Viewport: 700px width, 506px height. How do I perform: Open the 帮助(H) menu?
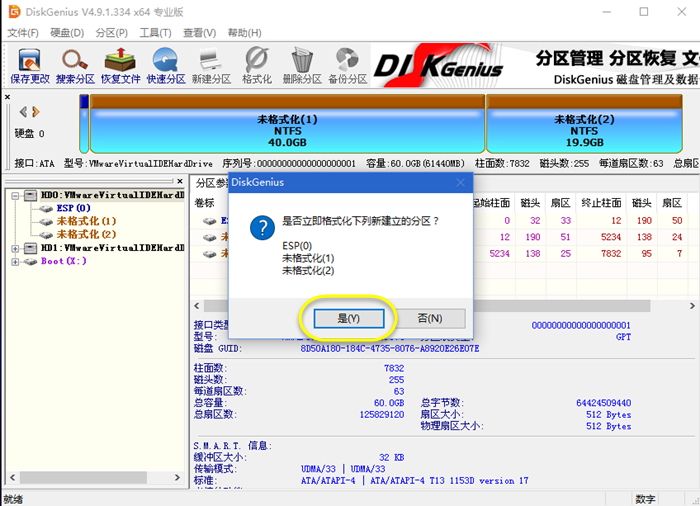point(244,33)
